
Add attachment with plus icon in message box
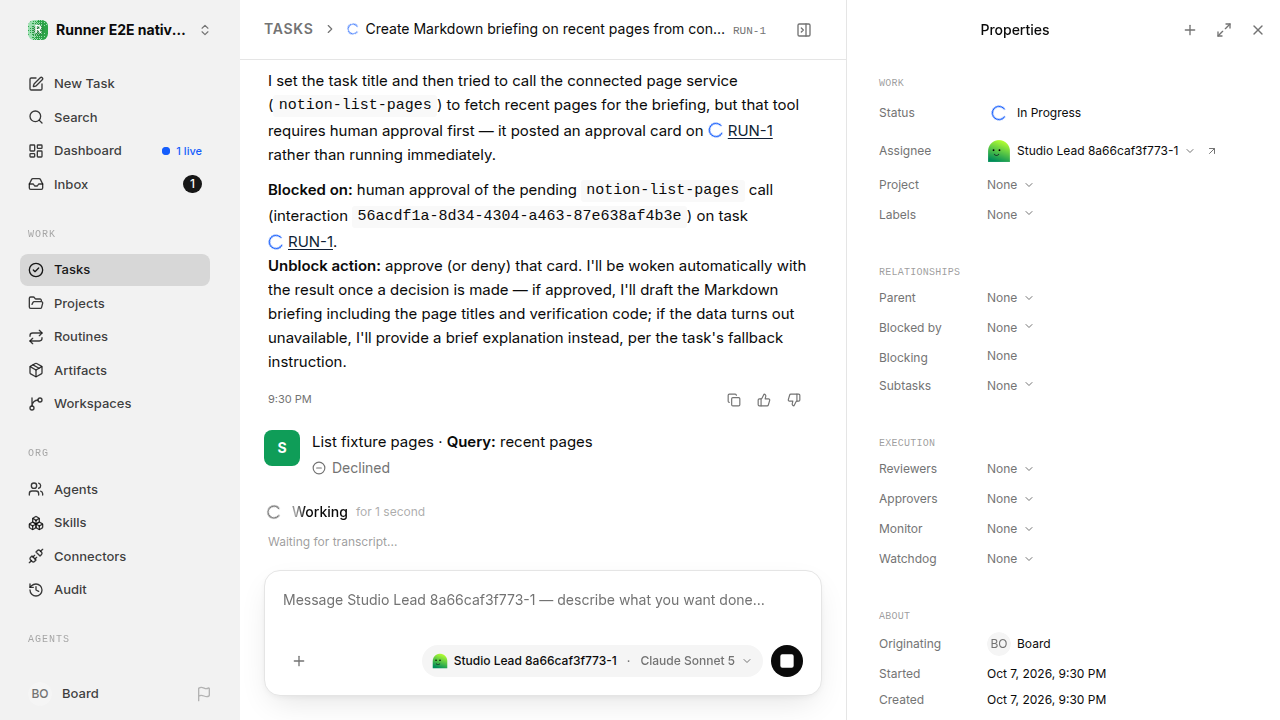tap(299, 661)
